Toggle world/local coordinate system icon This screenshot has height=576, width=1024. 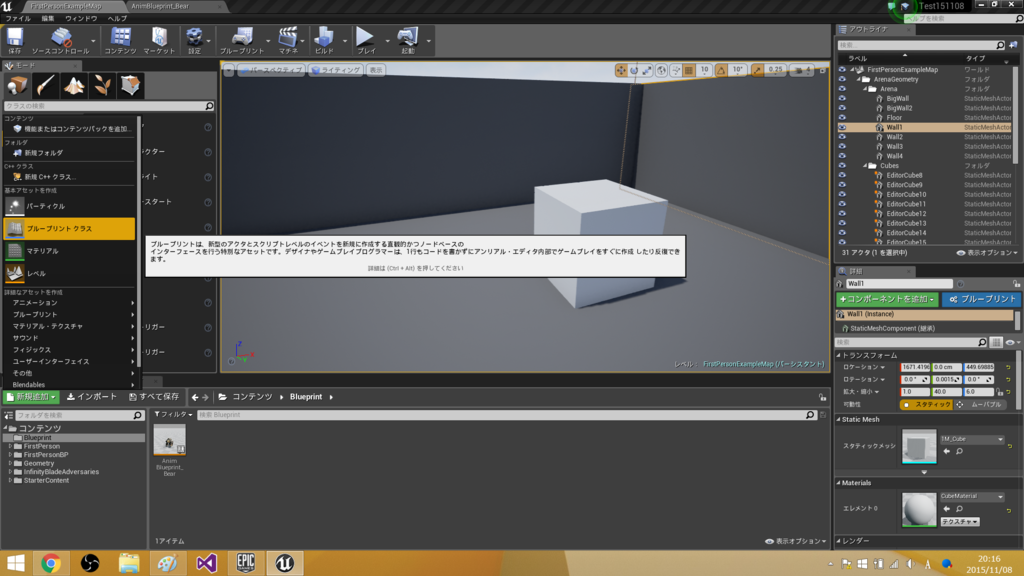662,70
